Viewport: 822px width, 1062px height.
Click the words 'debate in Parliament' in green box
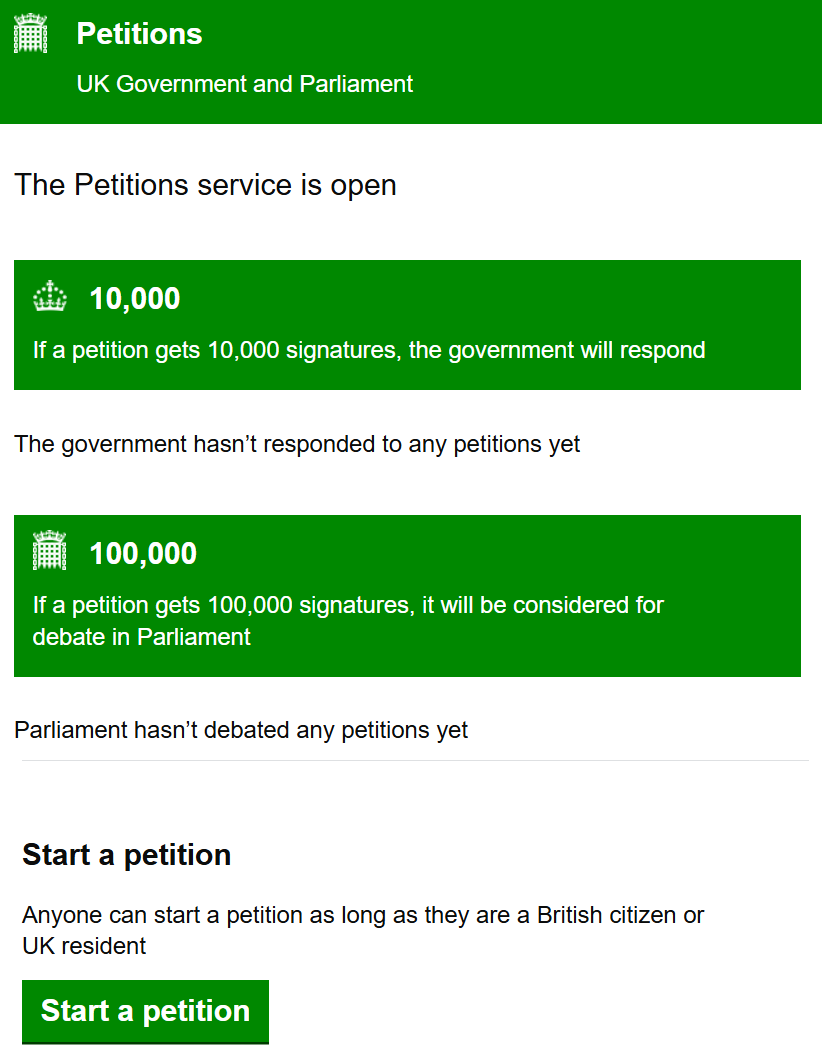(x=141, y=637)
